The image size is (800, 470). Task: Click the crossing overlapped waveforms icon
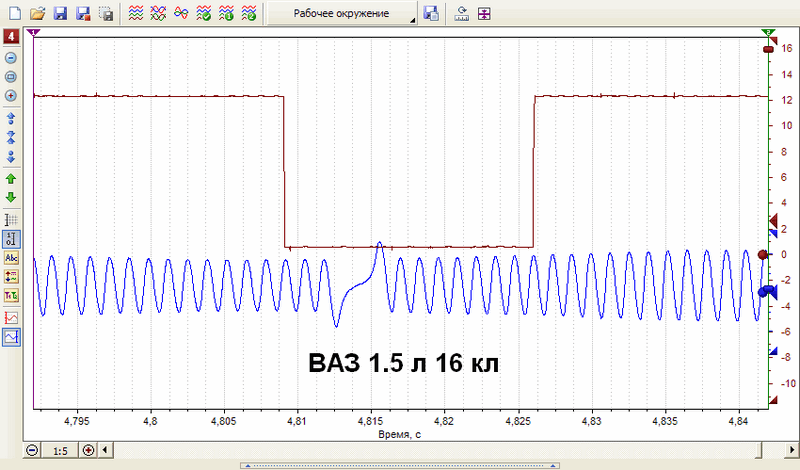click(158, 13)
